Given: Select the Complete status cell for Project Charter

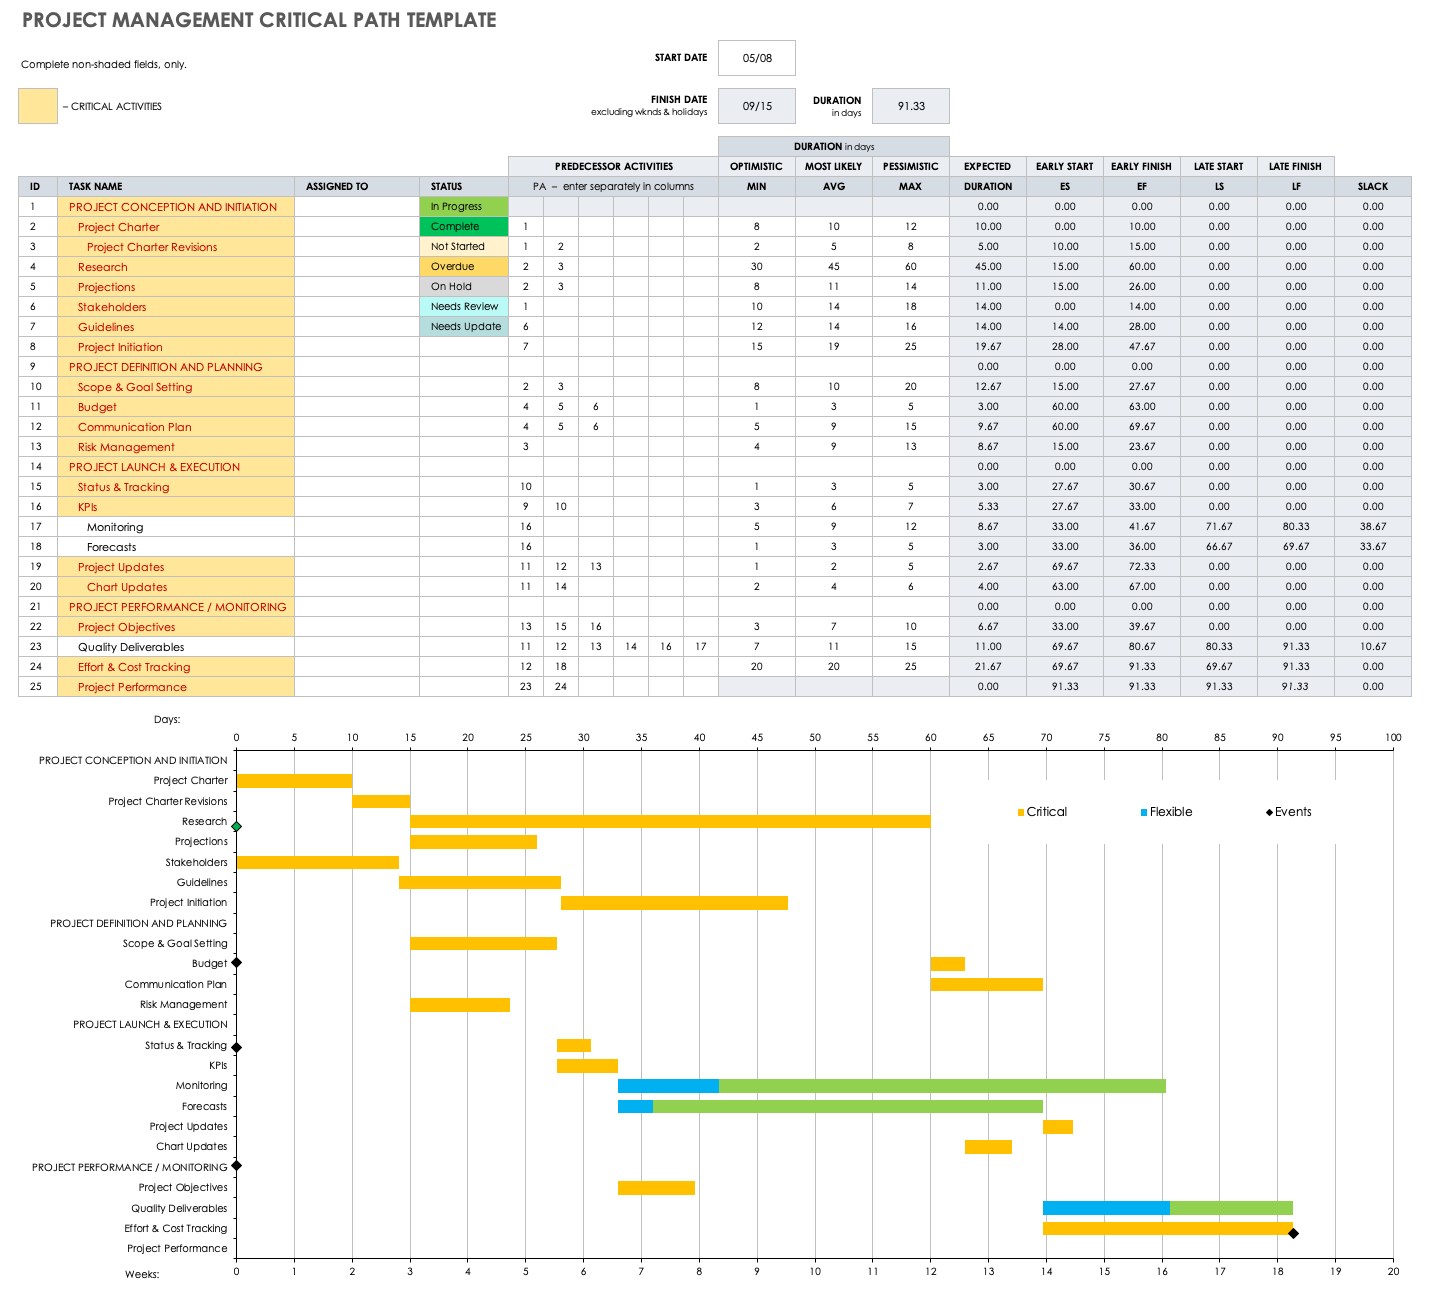Looking at the screenshot, I should click(x=463, y=227).
